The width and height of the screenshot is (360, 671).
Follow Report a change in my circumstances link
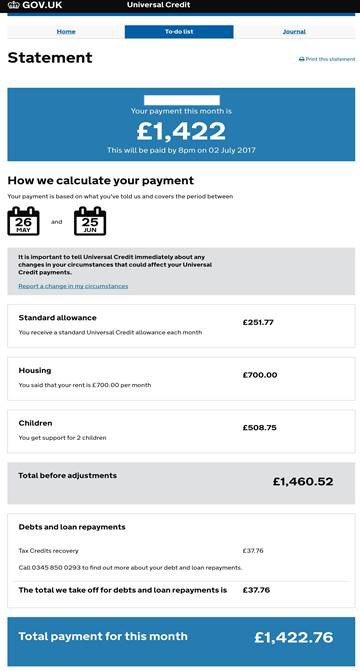coord(73,286)
